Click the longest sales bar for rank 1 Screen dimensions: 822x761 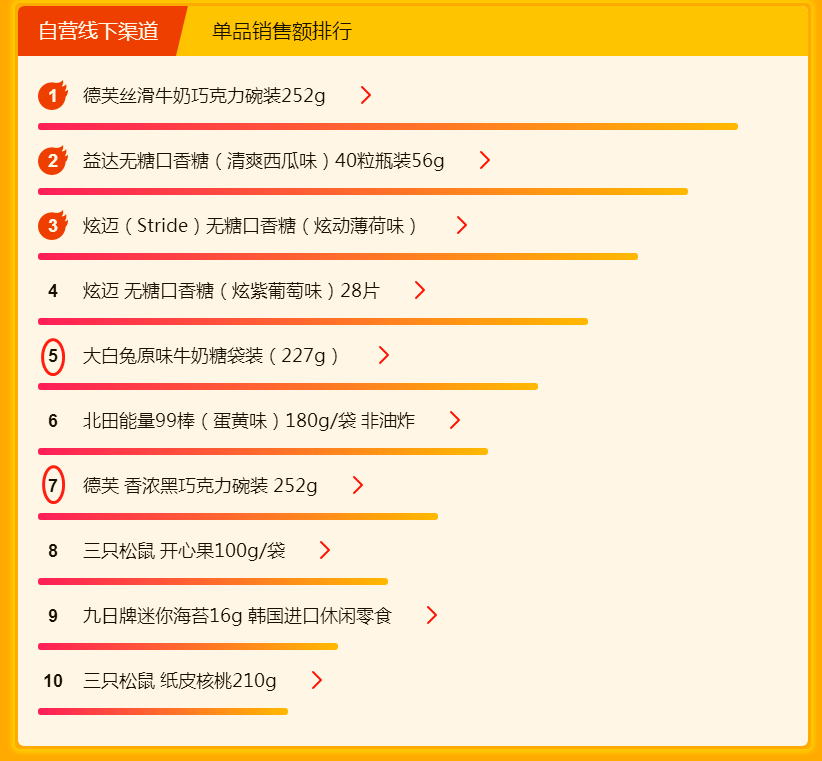coord(388,126)
